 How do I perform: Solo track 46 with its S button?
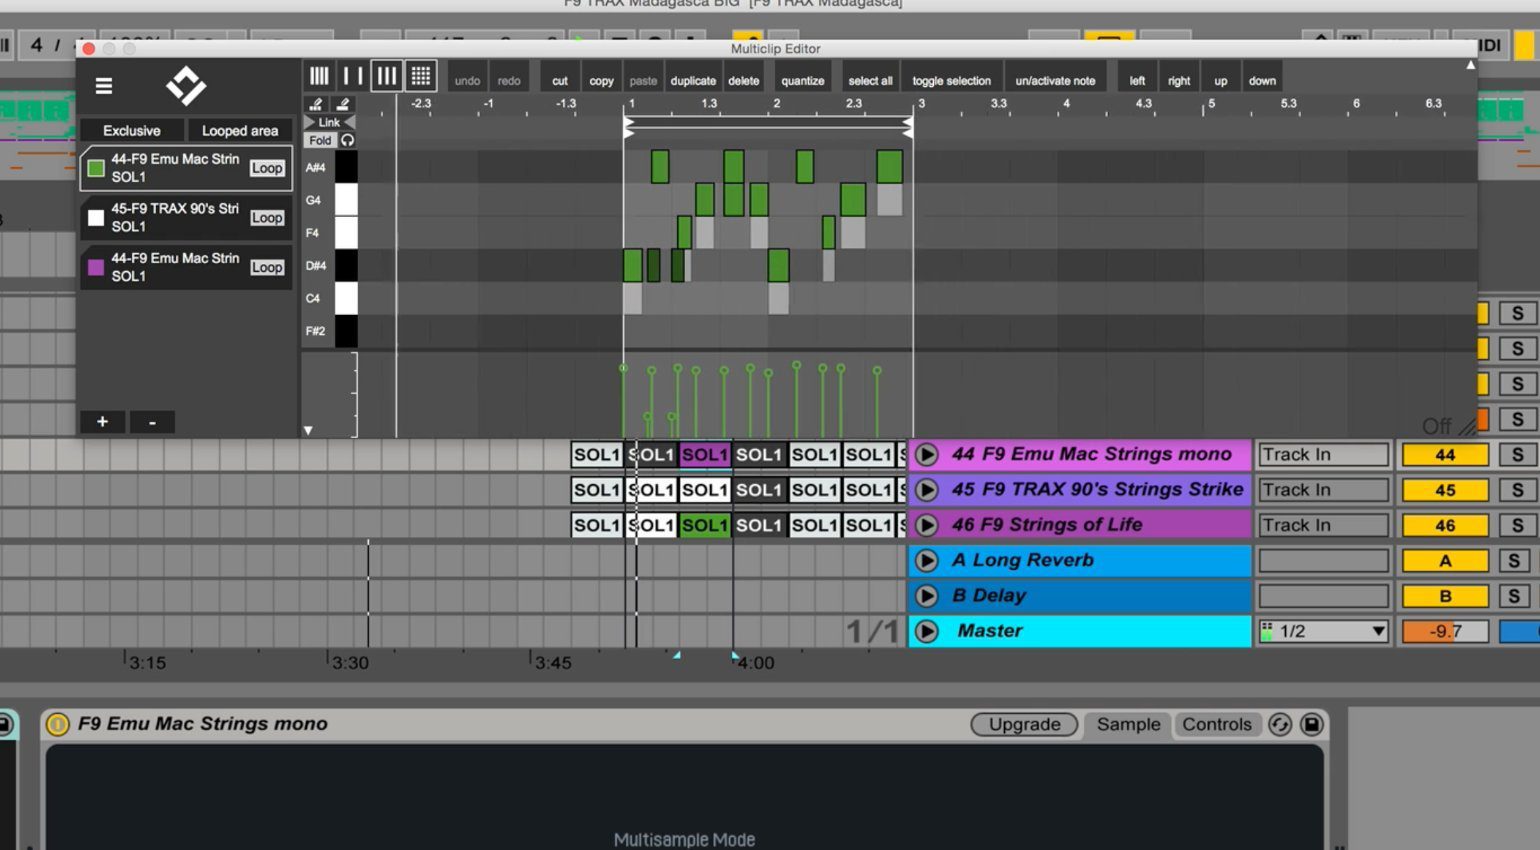point(1518,525)
